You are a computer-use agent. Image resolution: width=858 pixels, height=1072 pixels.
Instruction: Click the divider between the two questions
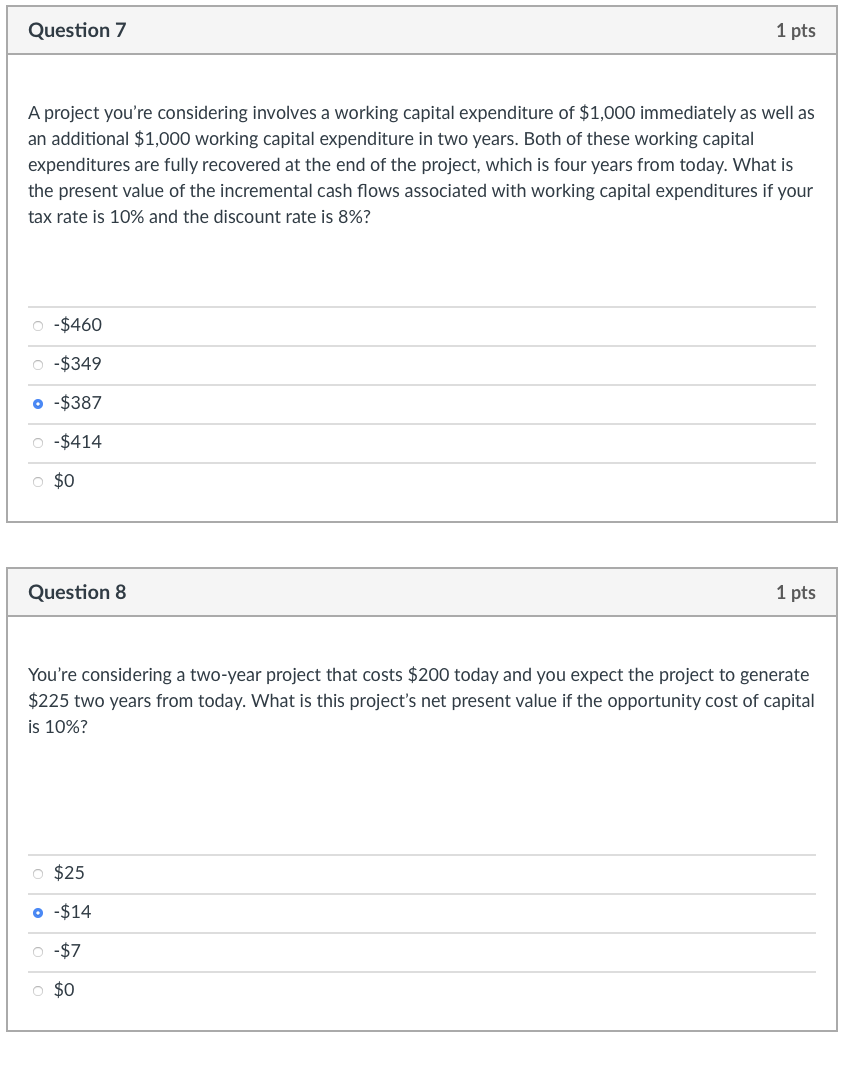coord(429,545)
